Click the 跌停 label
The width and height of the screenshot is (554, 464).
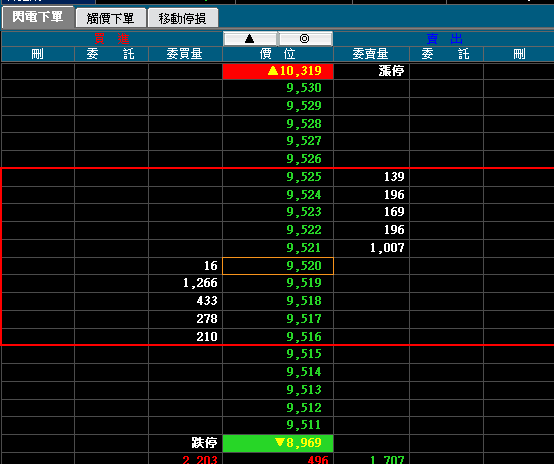pos(204,443)
